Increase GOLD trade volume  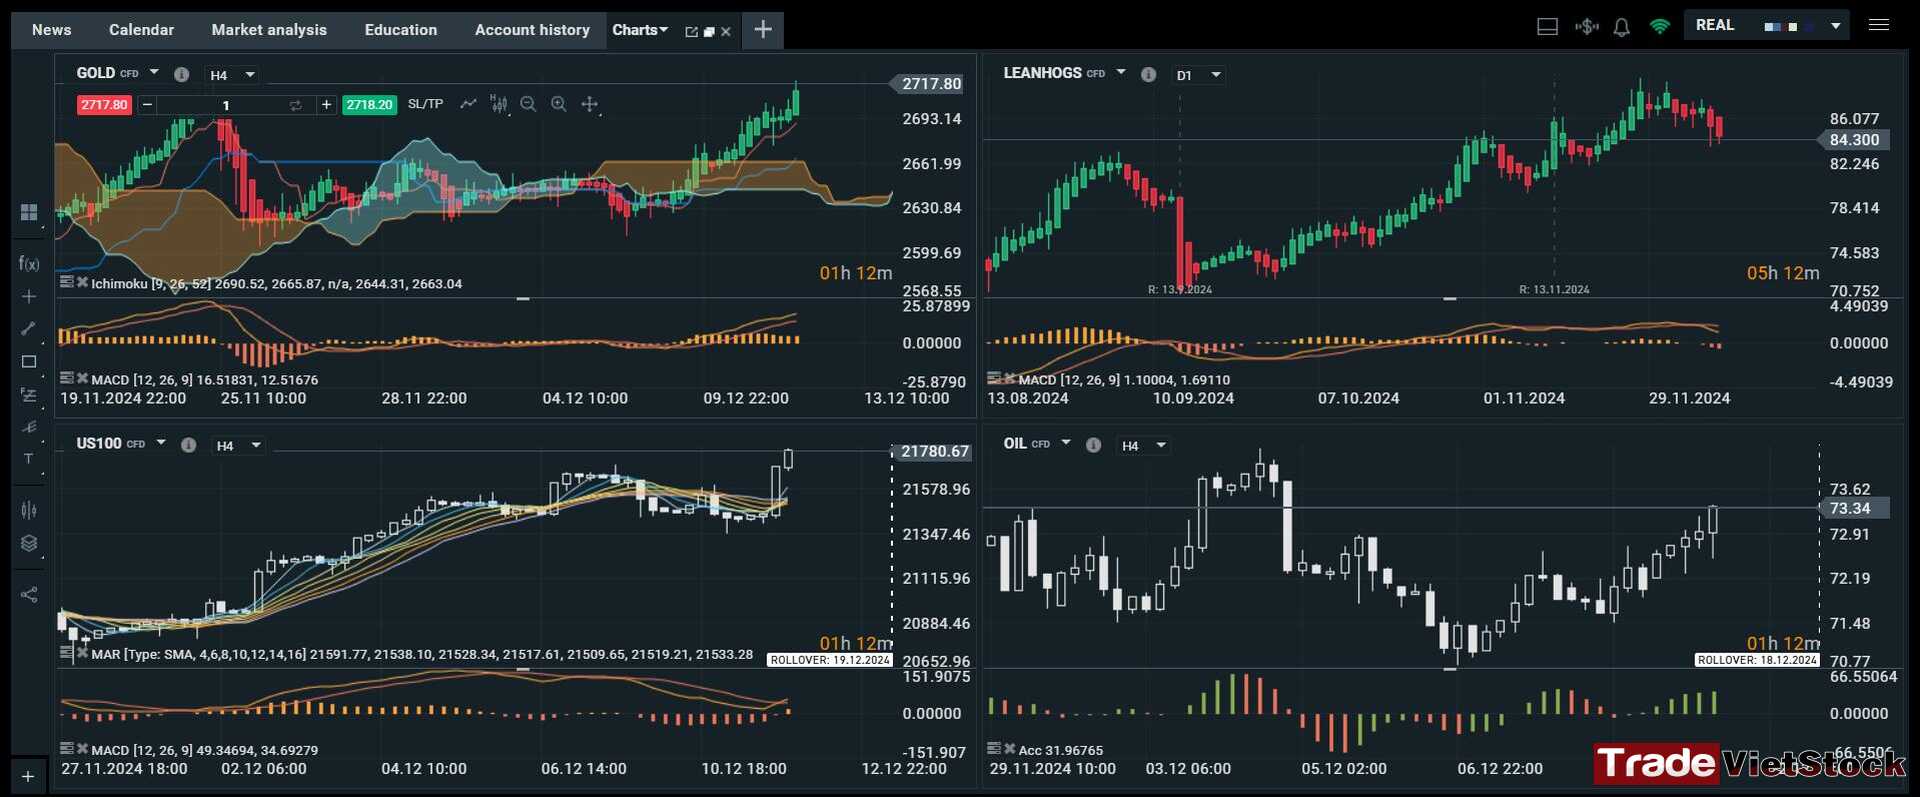(x=326, y=105)
